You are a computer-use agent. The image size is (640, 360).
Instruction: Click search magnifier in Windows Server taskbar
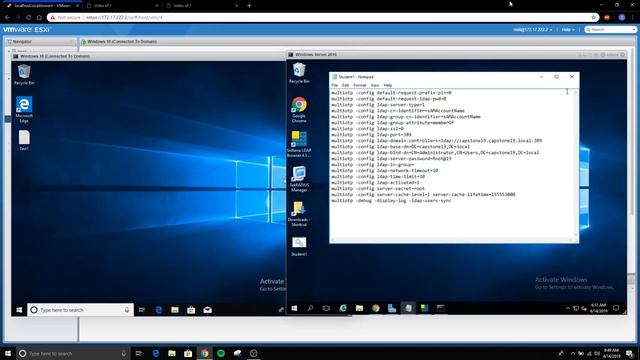(310, 308)
